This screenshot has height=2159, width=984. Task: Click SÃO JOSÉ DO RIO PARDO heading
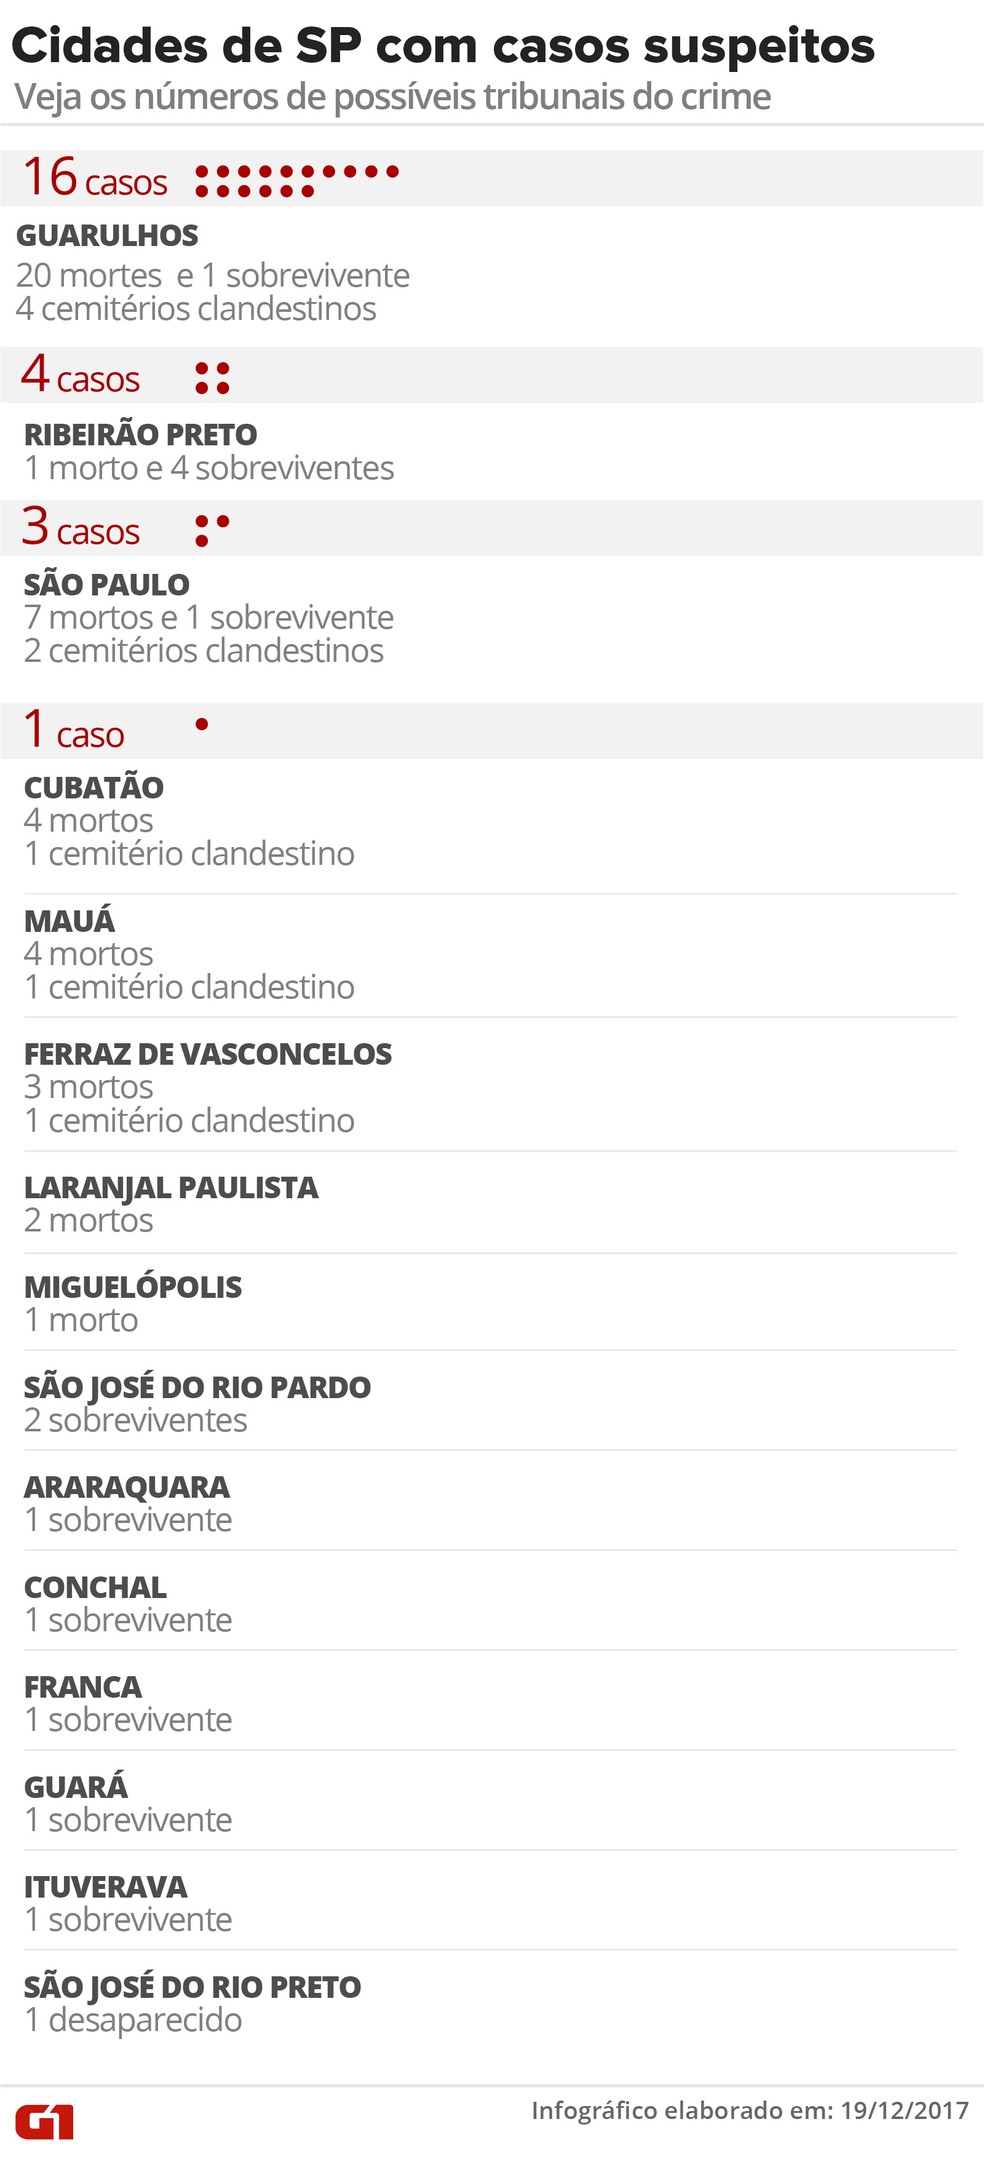(x=197, y=1388)
